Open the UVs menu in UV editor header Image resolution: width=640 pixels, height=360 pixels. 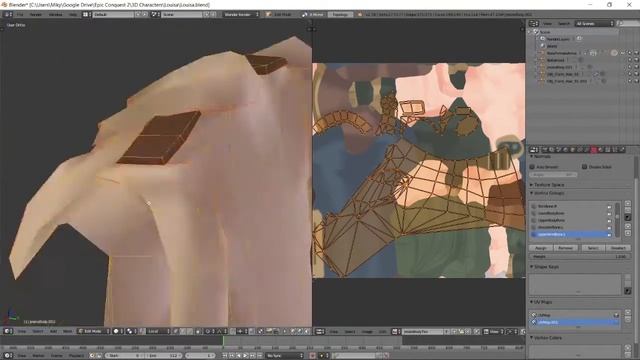pyautogui.click(x=382, y=331)
